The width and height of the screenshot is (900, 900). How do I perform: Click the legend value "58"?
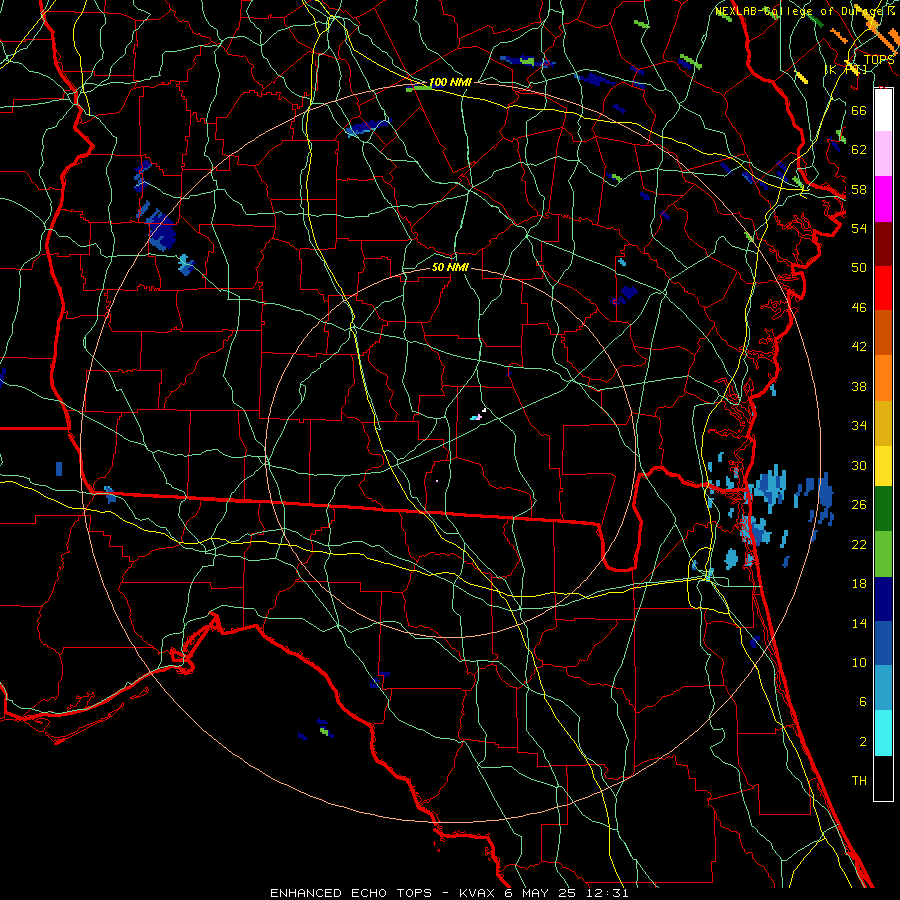click(x=859, y=189)
